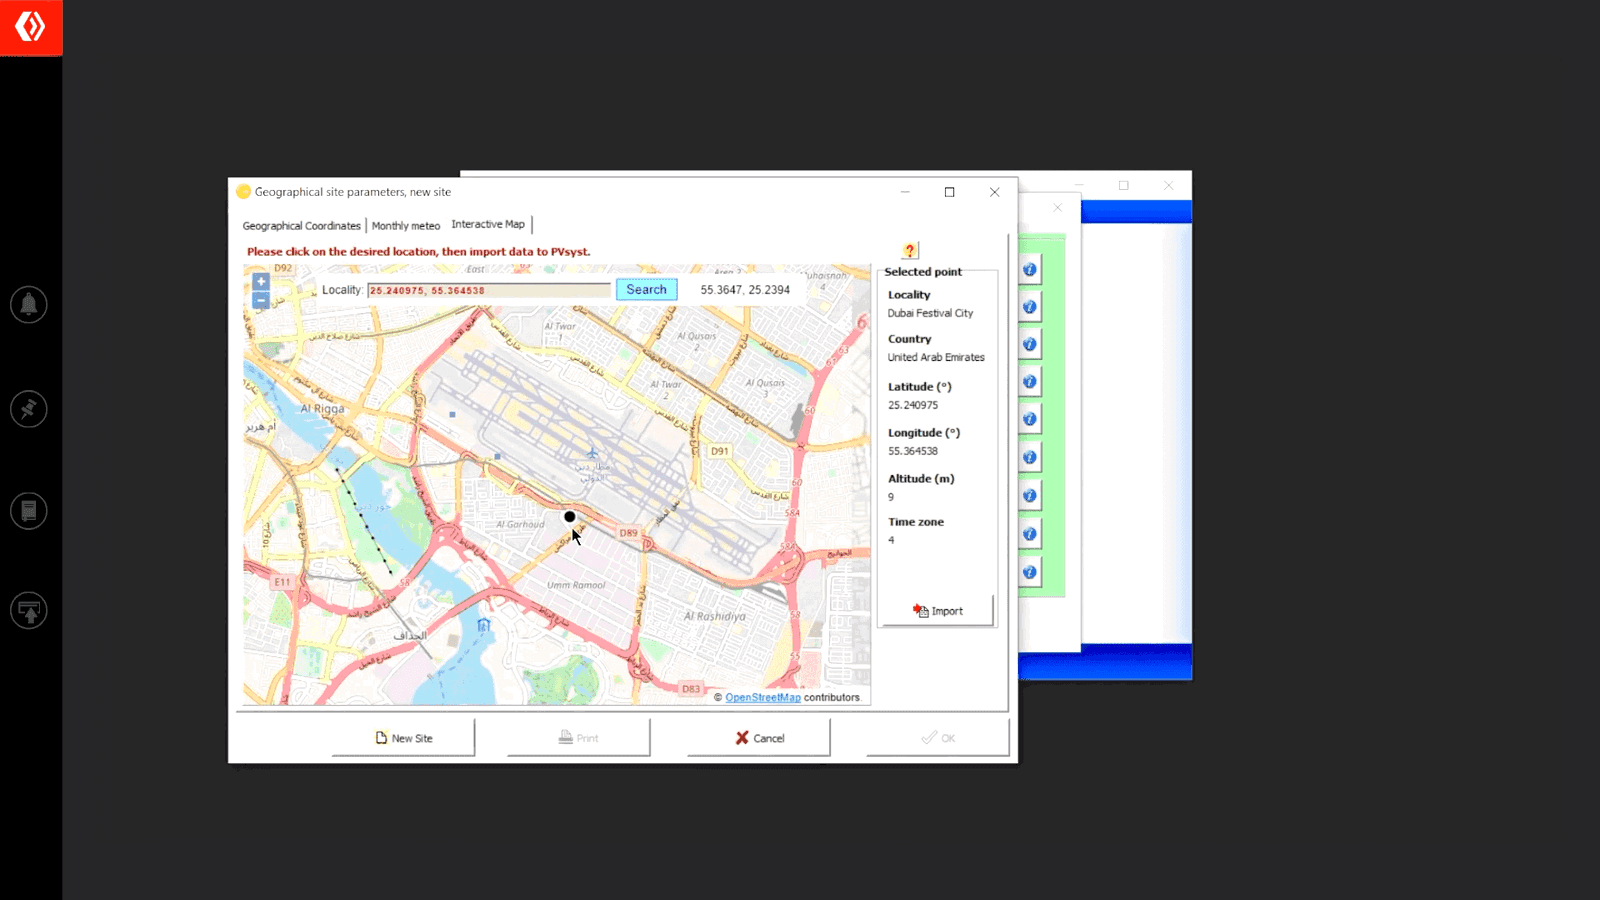The height and width of the screenshot is (900, 1600).
Task: Click the Import button
Action: pos(937,611)
